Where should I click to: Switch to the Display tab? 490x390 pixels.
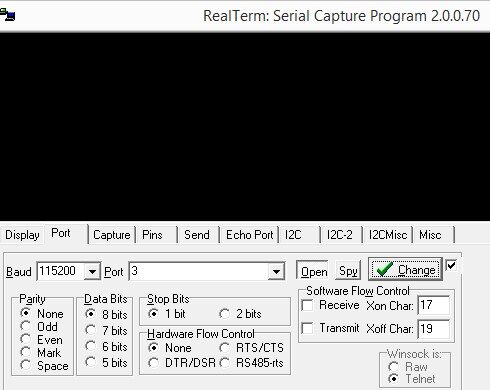coord(22,235)
